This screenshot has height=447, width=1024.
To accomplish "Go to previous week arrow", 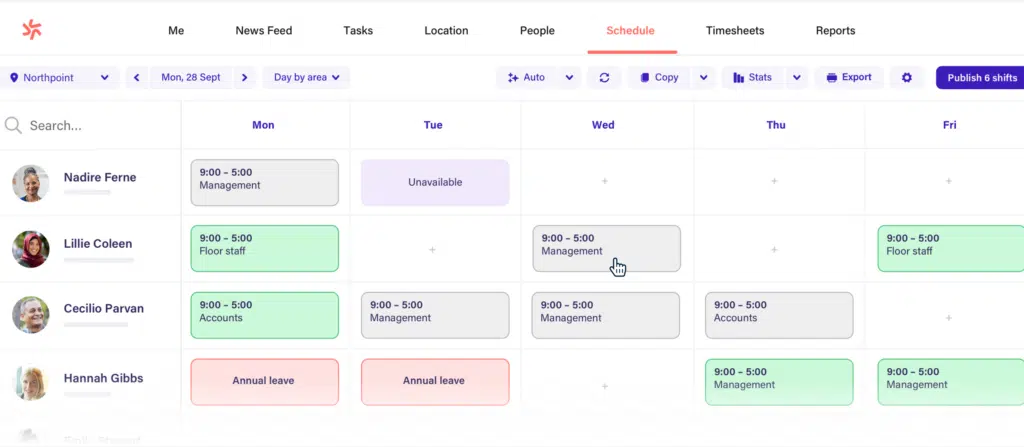I will (x=137, y=78).
